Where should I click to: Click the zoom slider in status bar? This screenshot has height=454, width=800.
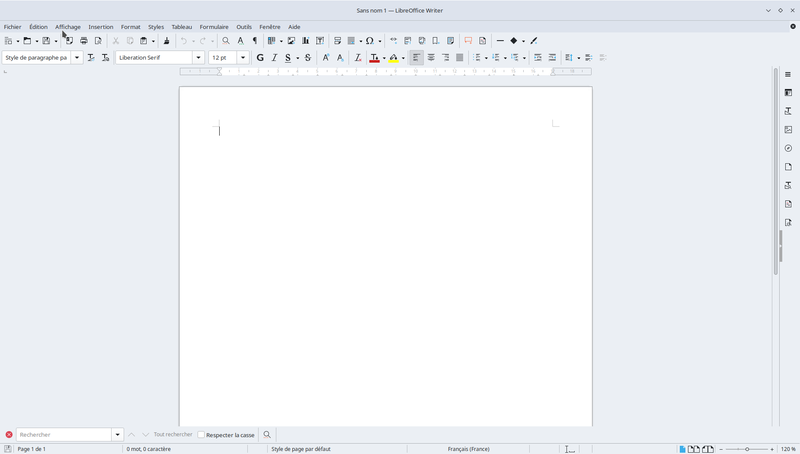coord(747,449)
